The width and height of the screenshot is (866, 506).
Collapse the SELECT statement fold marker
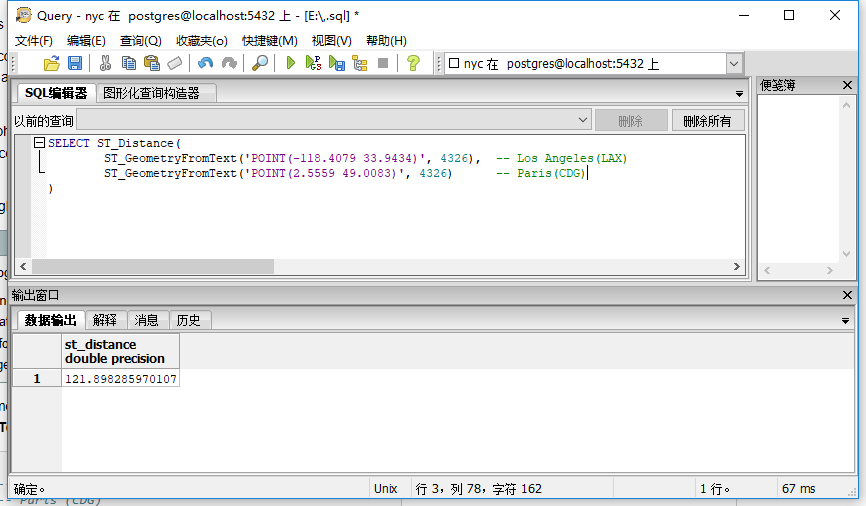(39, 143)
